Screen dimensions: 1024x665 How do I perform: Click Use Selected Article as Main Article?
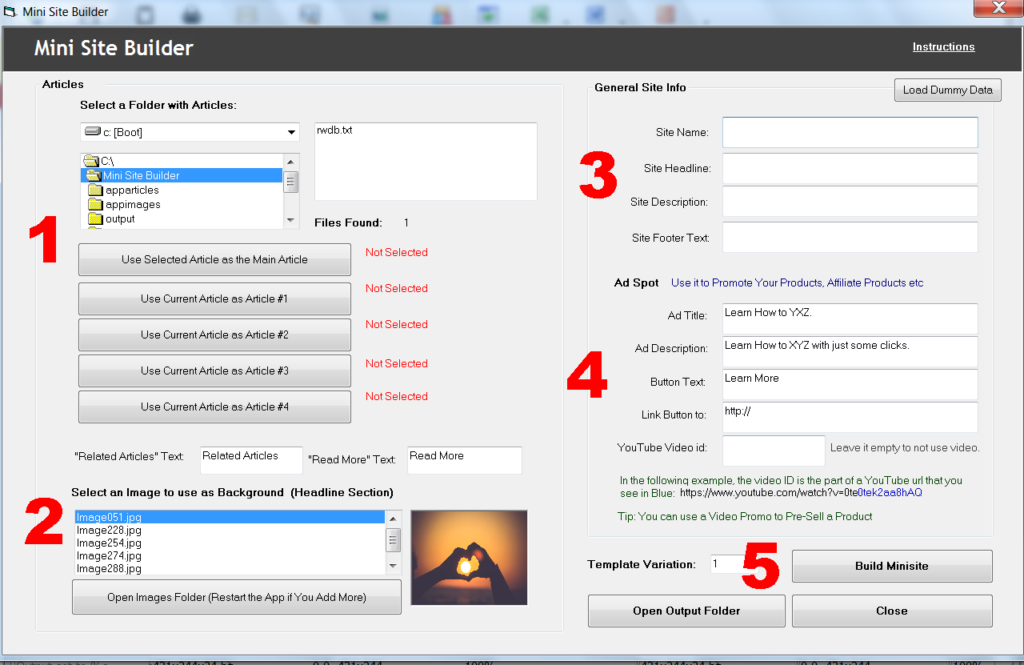point(214,260)
